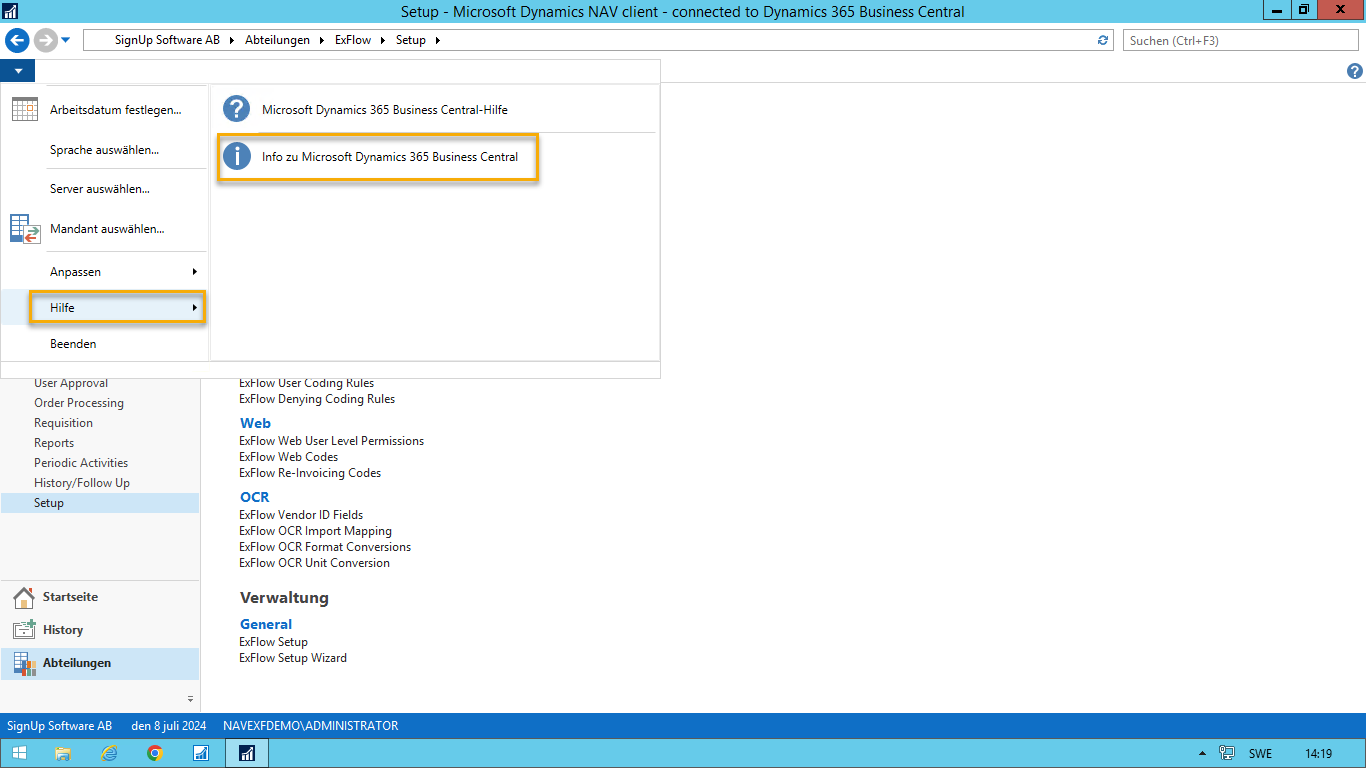Select Arbeitsdatum festlegen menu entry
The width and height of the screenshot is (1366, 768).
(116, 110)
